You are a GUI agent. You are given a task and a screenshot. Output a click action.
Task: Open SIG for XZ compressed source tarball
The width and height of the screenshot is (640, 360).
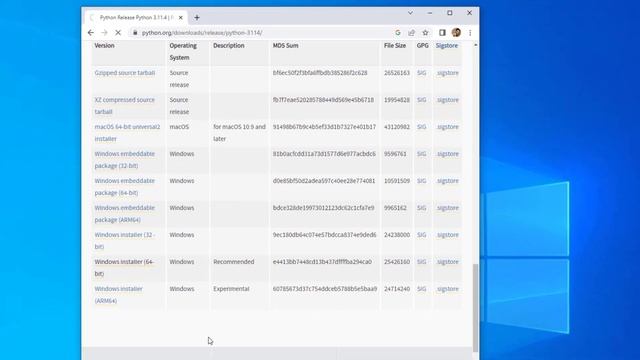[x=422, y=100]
